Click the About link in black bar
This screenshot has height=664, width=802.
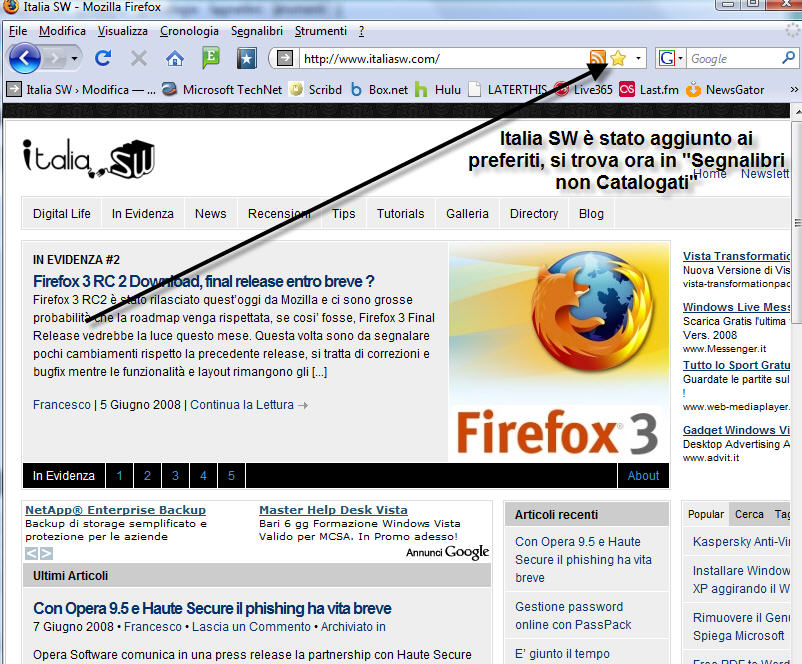coord(643,476)
